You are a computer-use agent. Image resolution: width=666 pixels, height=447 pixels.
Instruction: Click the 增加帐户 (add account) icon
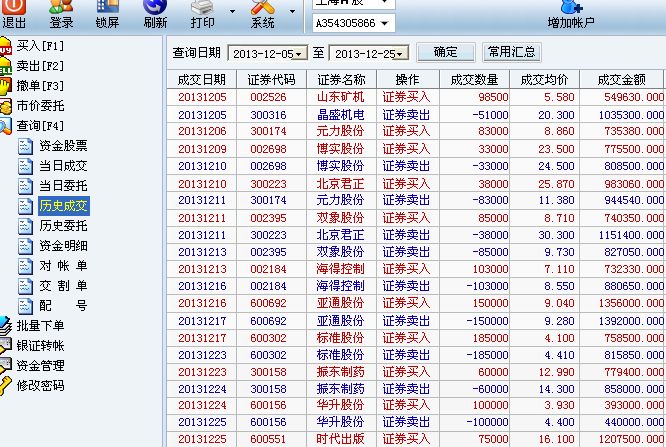pos(571,14)
